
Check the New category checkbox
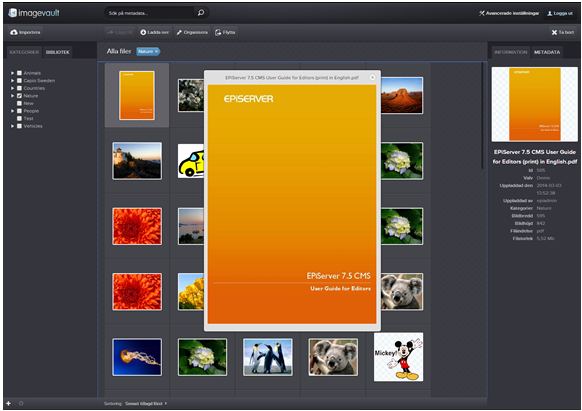click(x=19, y=104)
